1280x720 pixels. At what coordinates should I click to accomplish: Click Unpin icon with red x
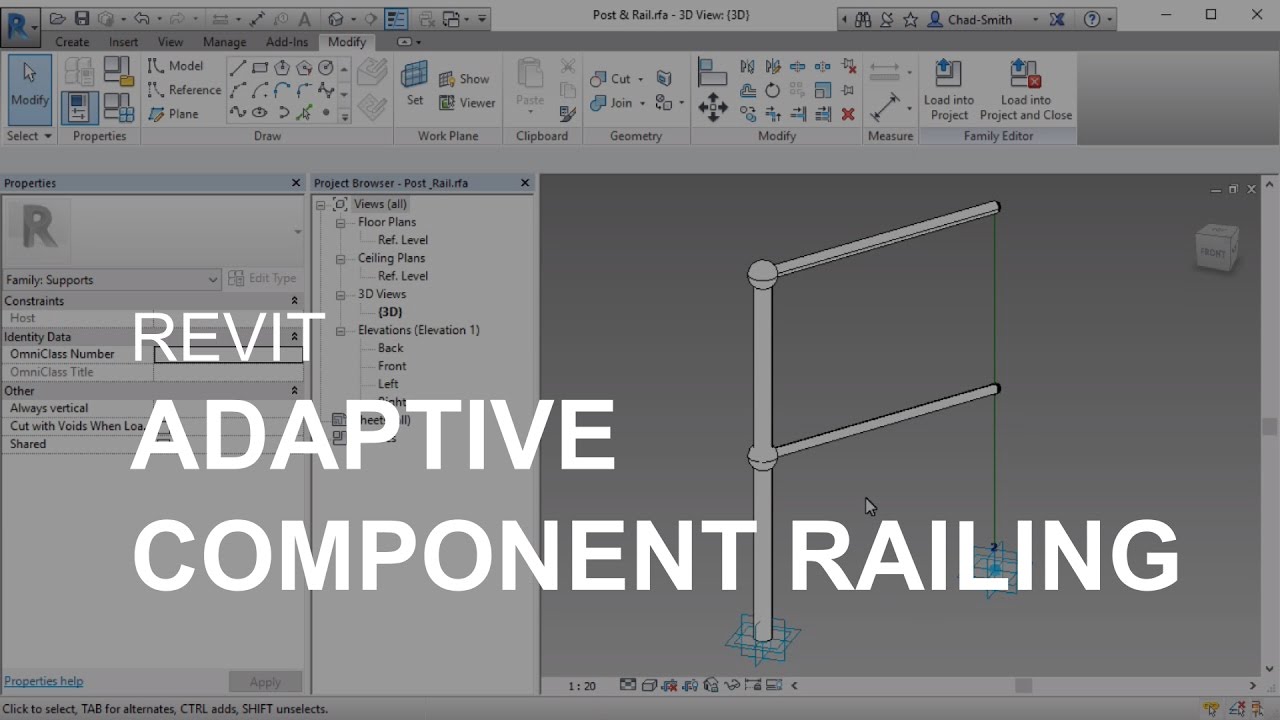[848, 67]
